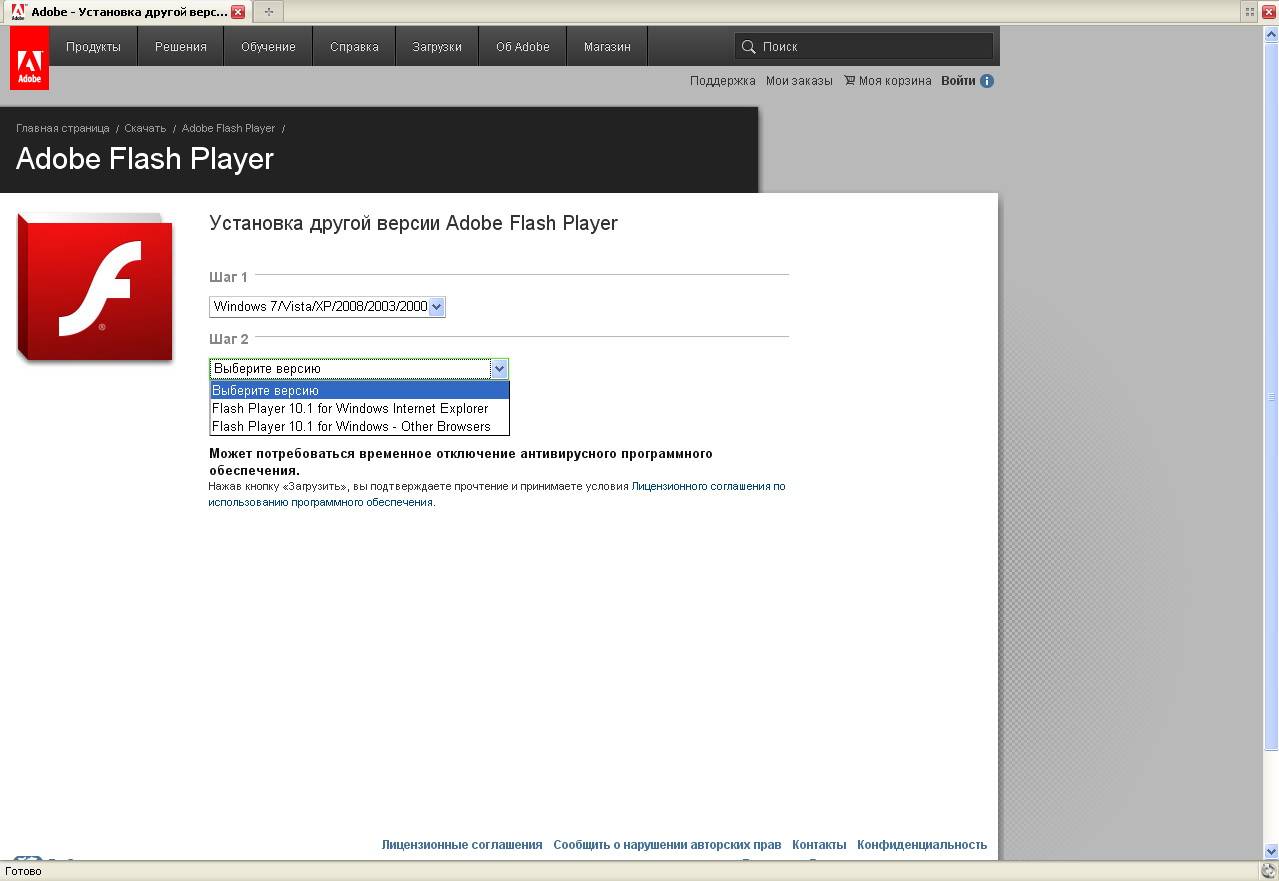Select the Выберите версию option in the list

(360, 391)
